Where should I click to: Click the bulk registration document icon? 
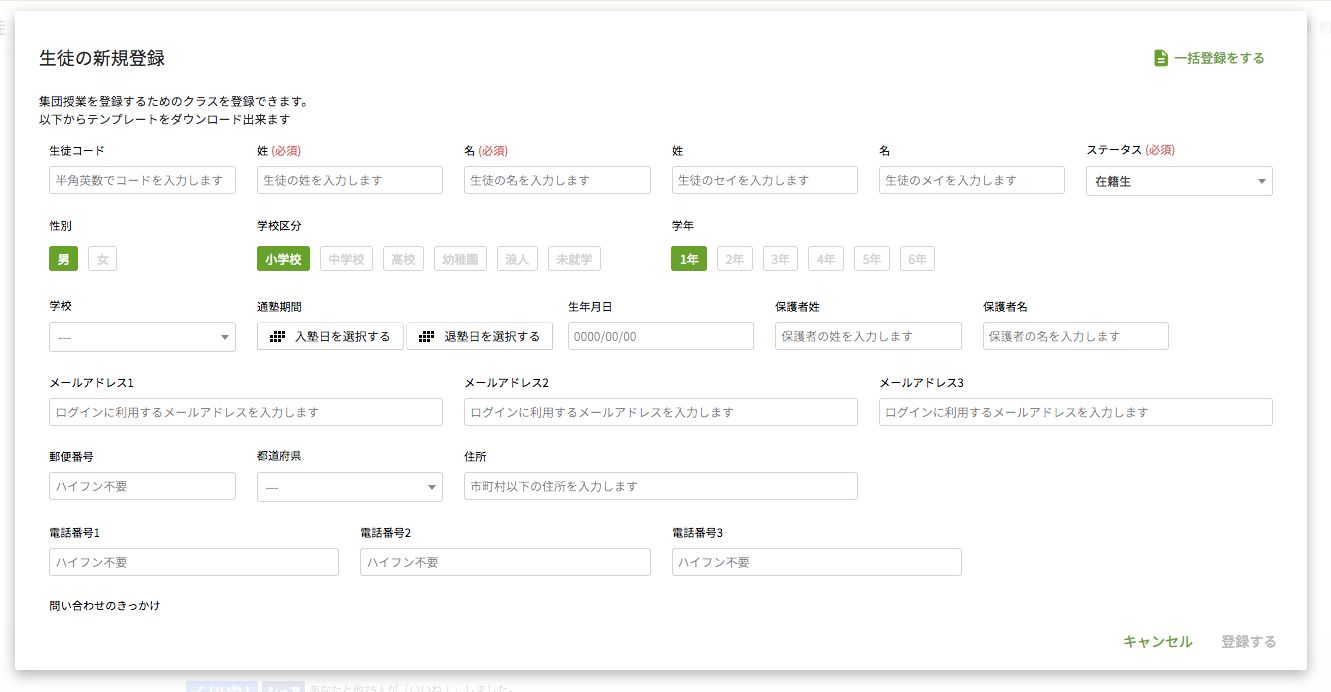(x=1160, y=58)
